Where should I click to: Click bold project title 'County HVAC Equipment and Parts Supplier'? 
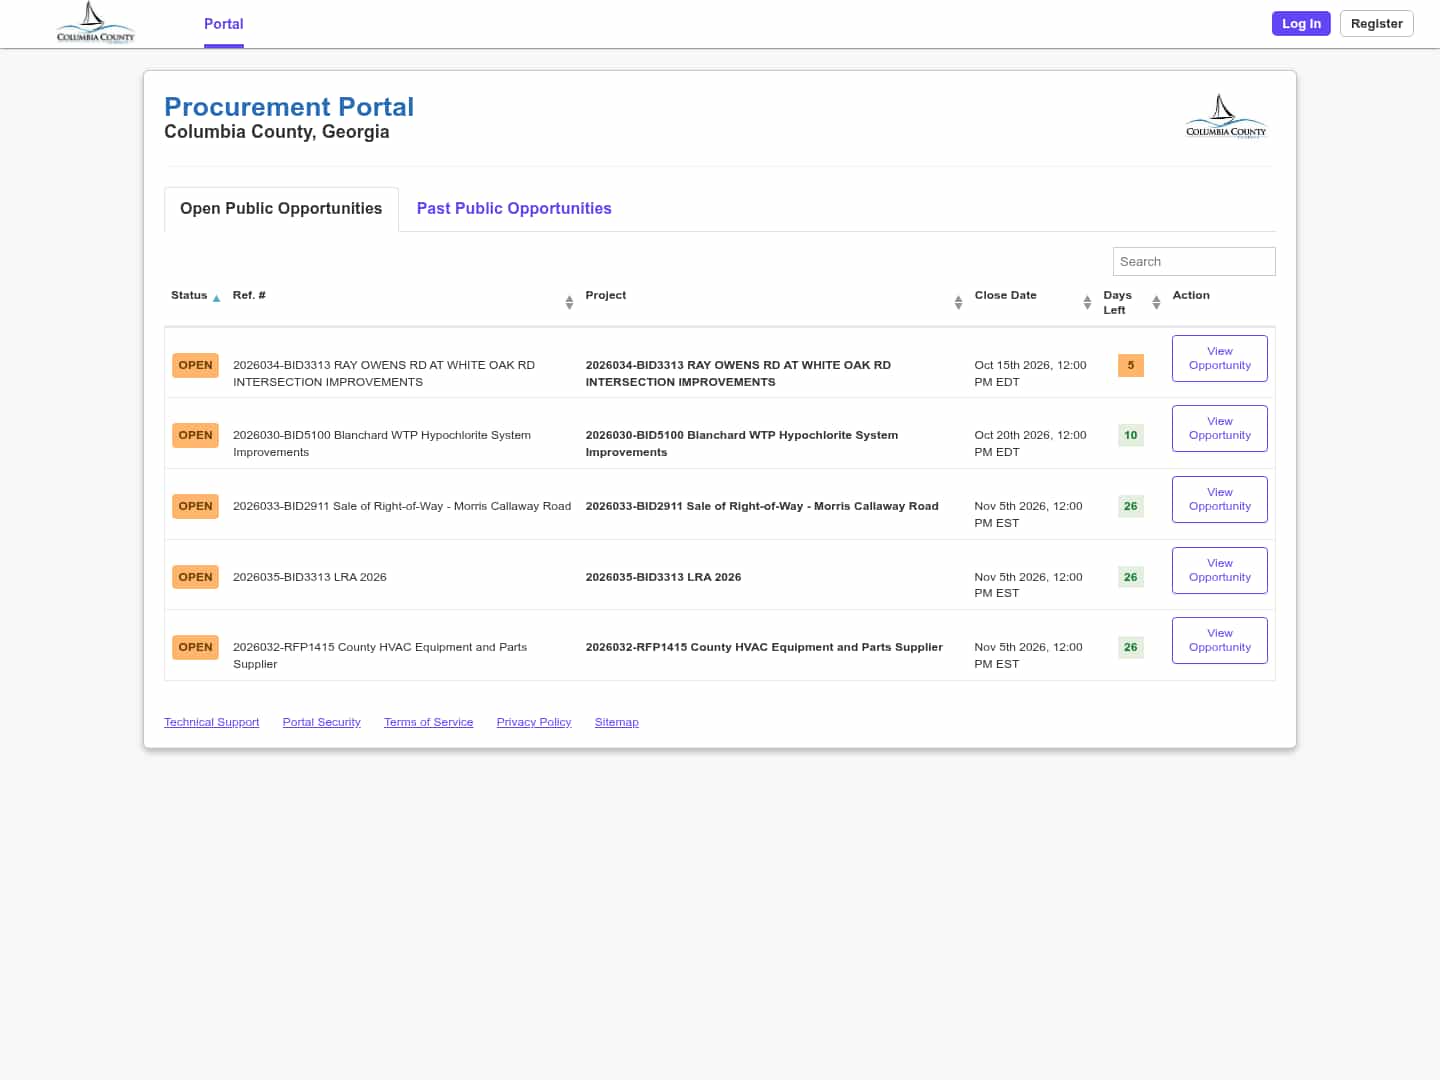(816, 647)
